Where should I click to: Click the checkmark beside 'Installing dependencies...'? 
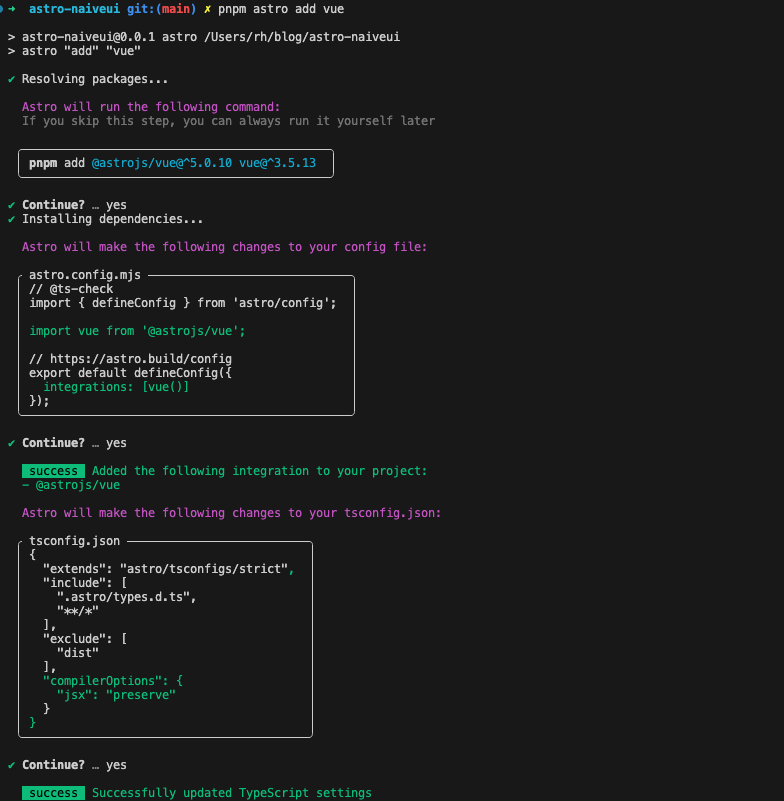pyautogui.click(x=11, y=219)
